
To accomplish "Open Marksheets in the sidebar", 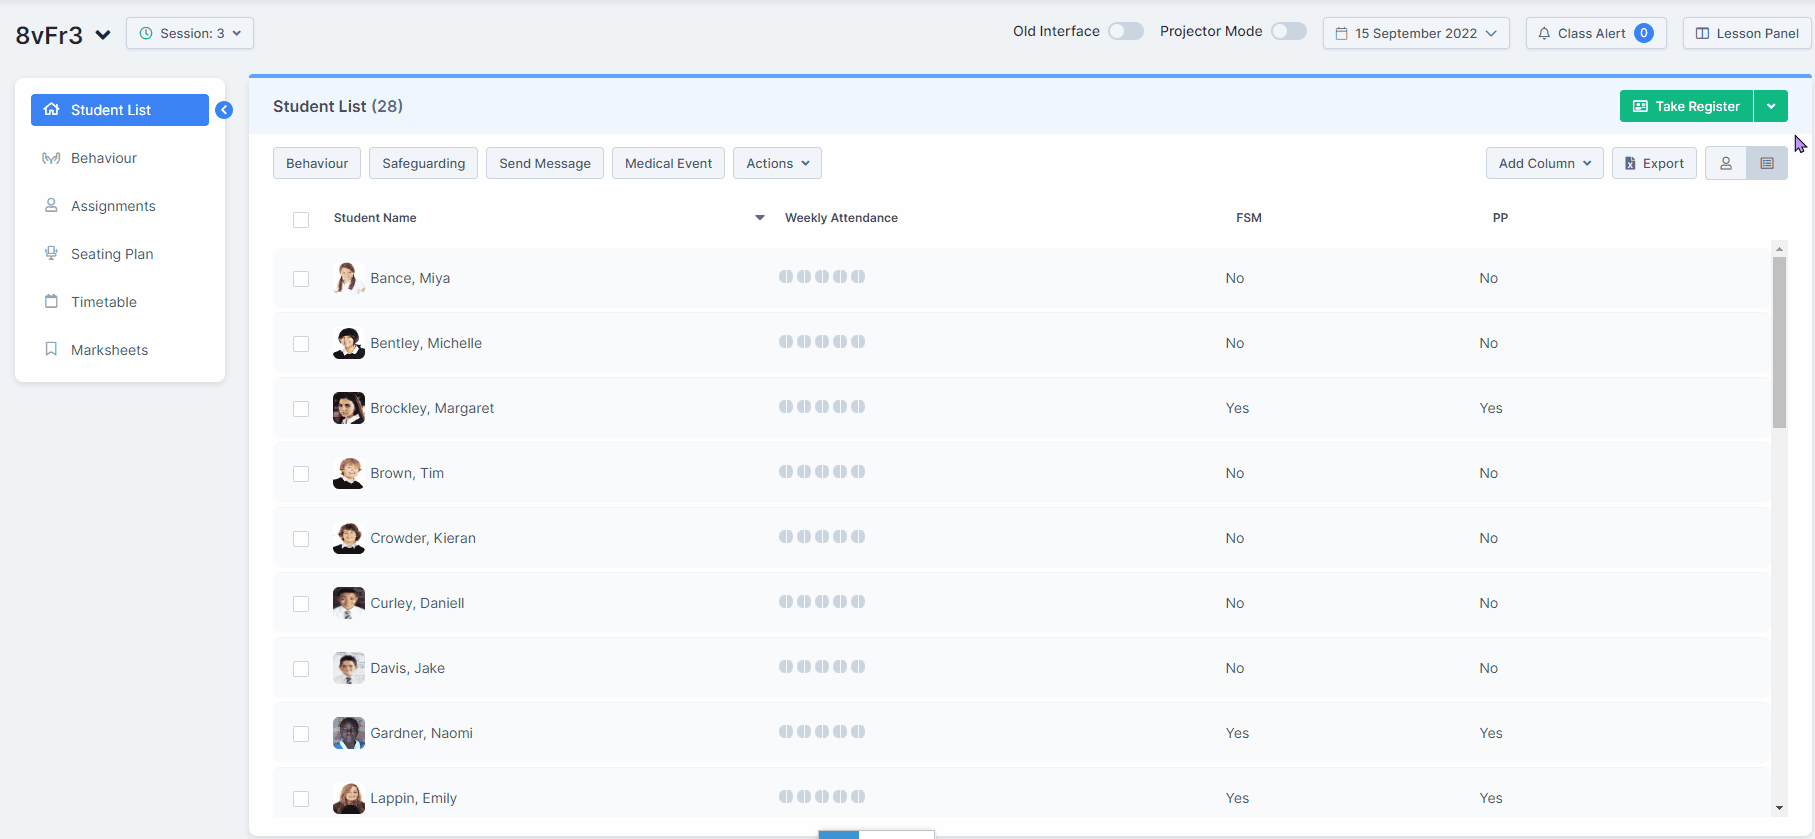I will 109,350.
